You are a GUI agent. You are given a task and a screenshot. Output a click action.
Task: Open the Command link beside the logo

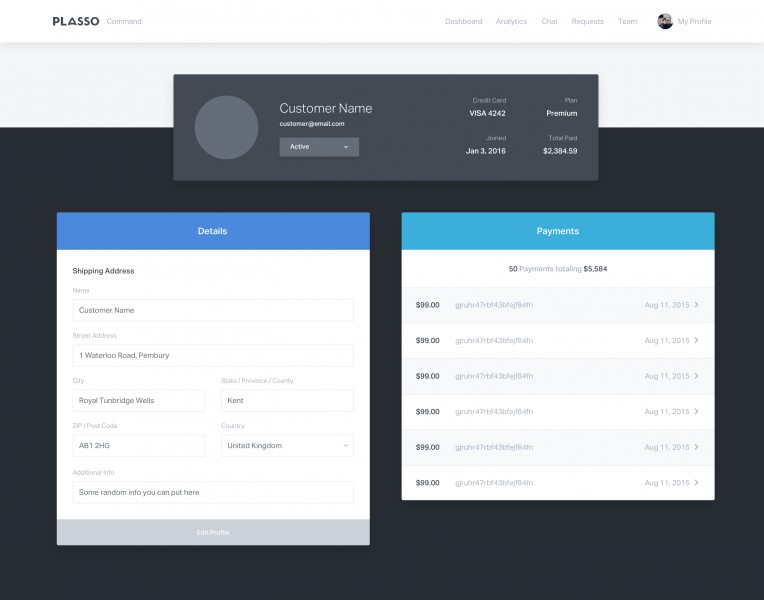(124, 21)
